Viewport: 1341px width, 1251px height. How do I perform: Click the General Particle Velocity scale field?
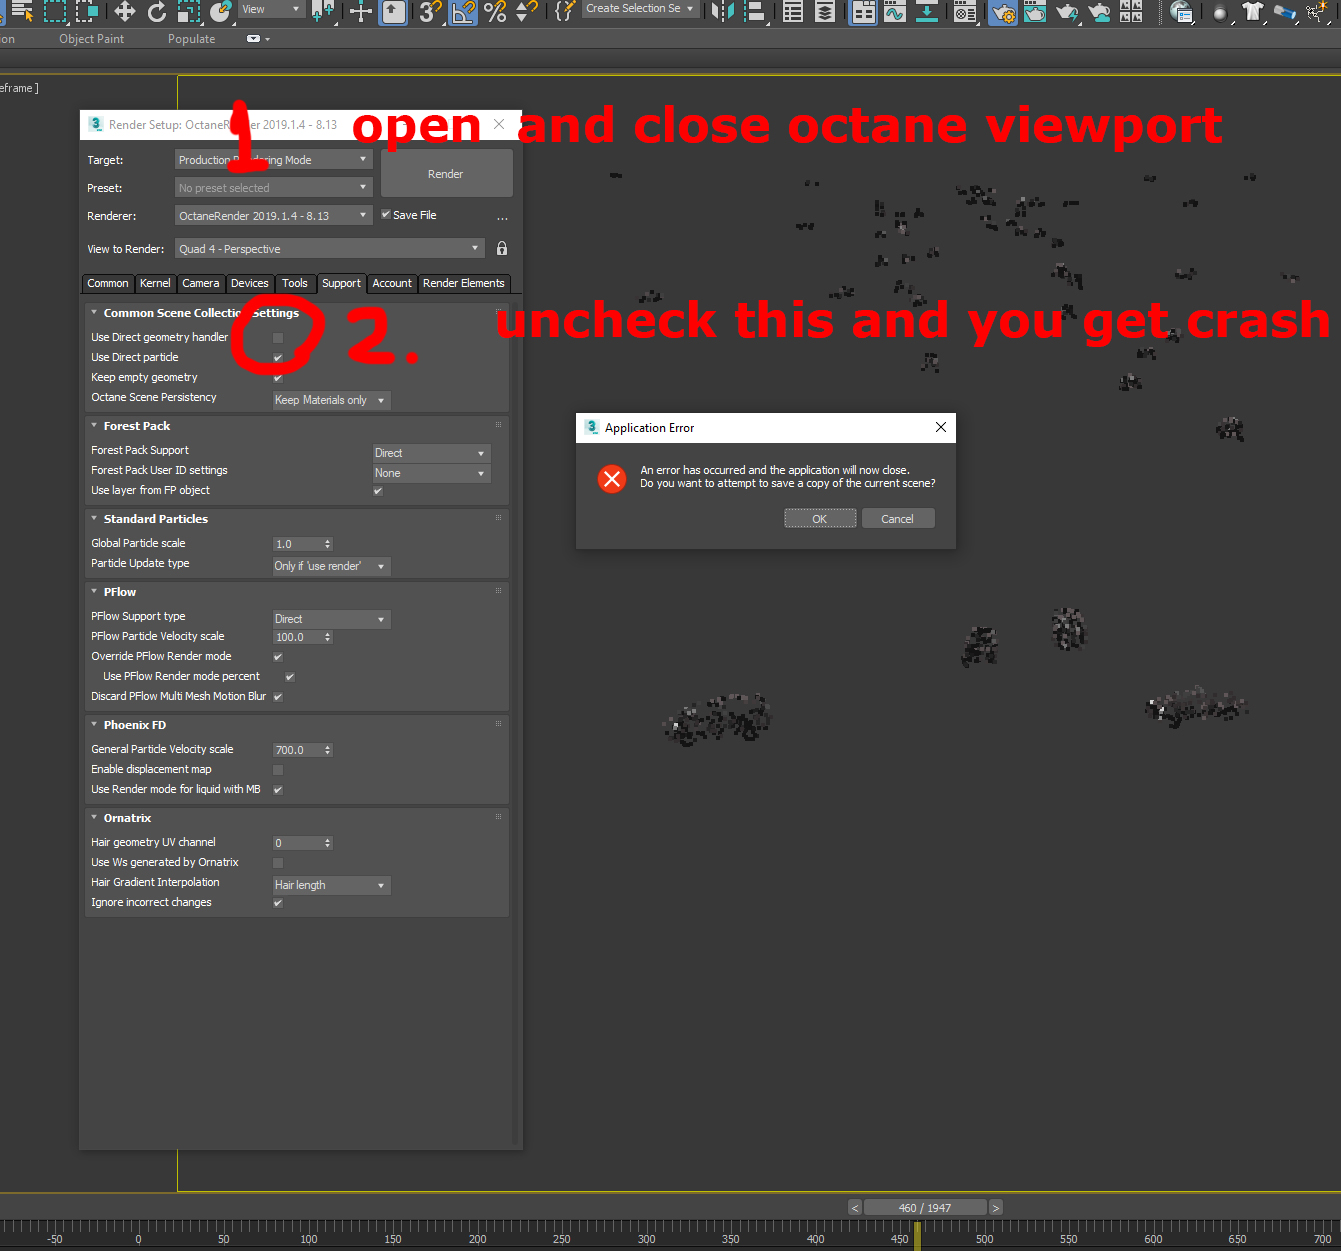point(298,750)
